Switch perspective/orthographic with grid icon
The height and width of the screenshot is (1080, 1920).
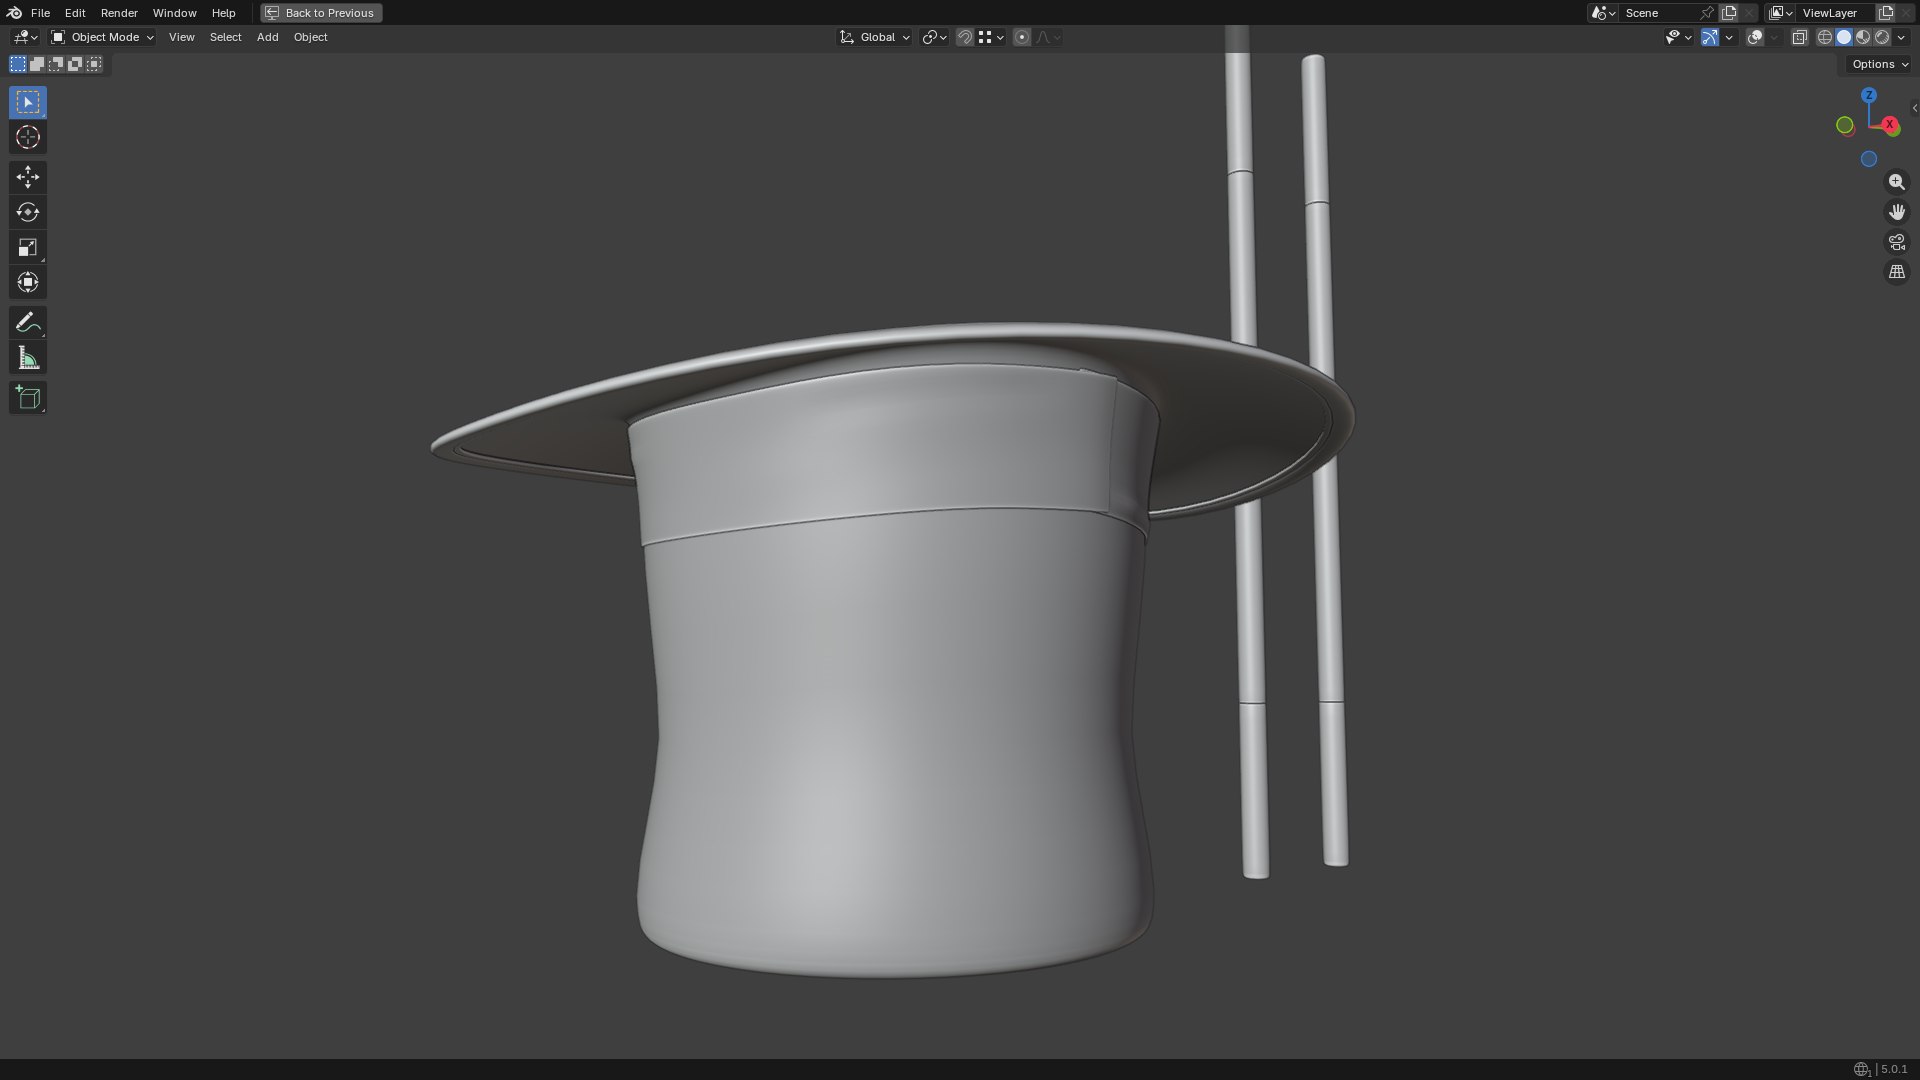pyautogui.click(x=1896, y=272)
